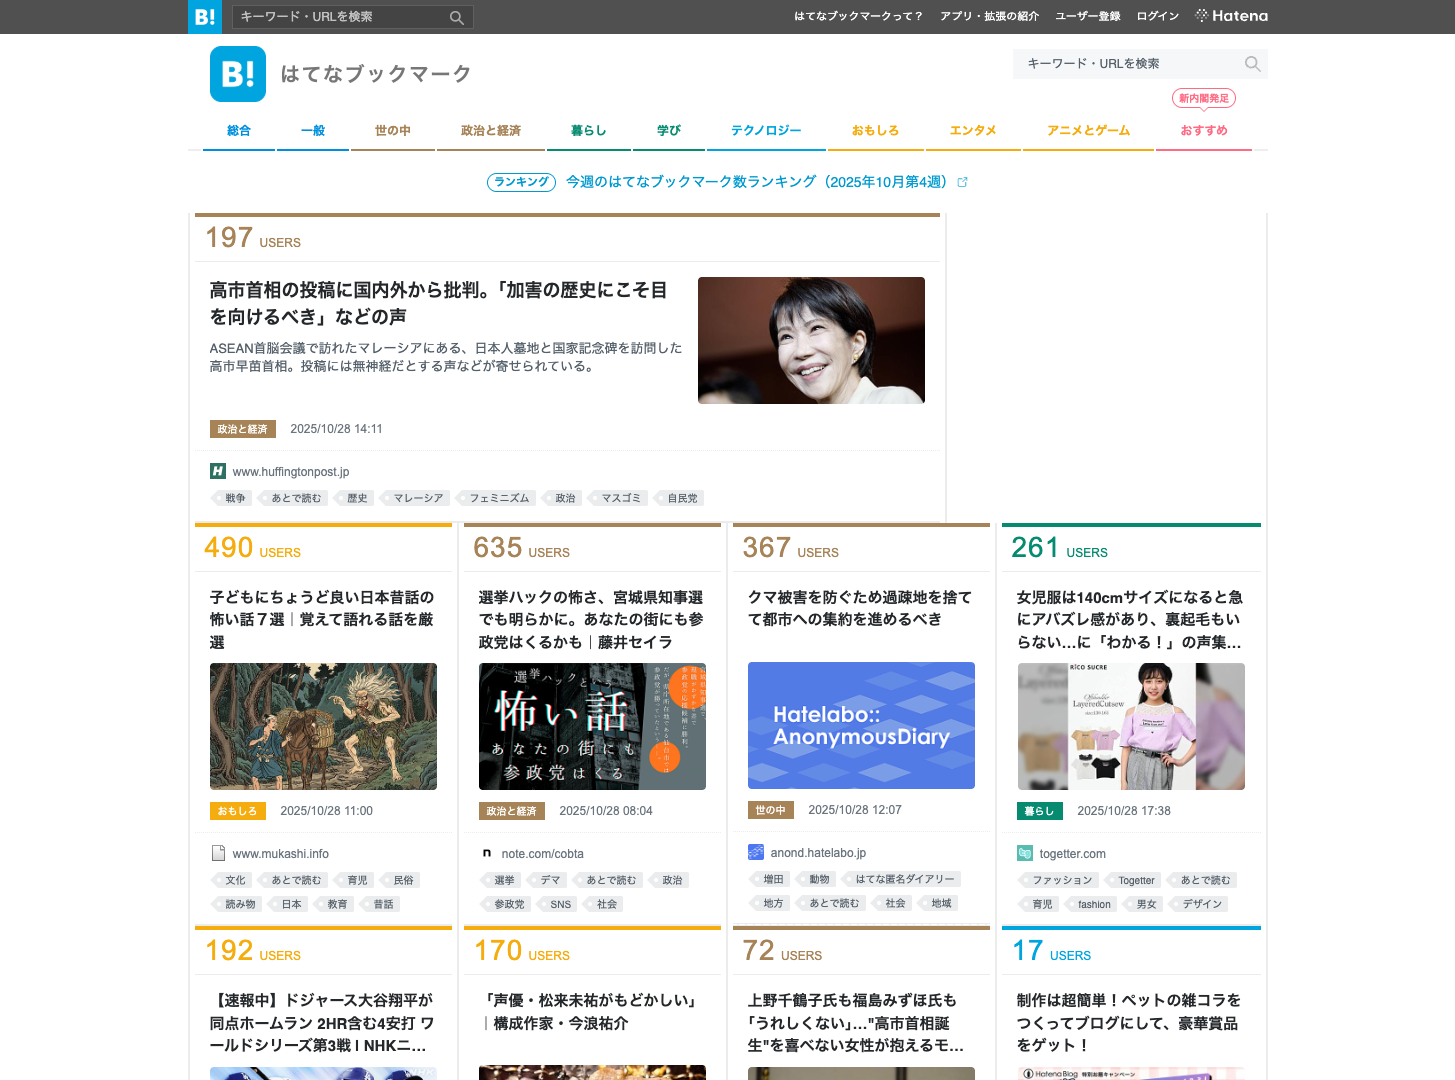Open ユーザー登録 from the top bar
1455x1080 pixels.
click(1087, 16)
